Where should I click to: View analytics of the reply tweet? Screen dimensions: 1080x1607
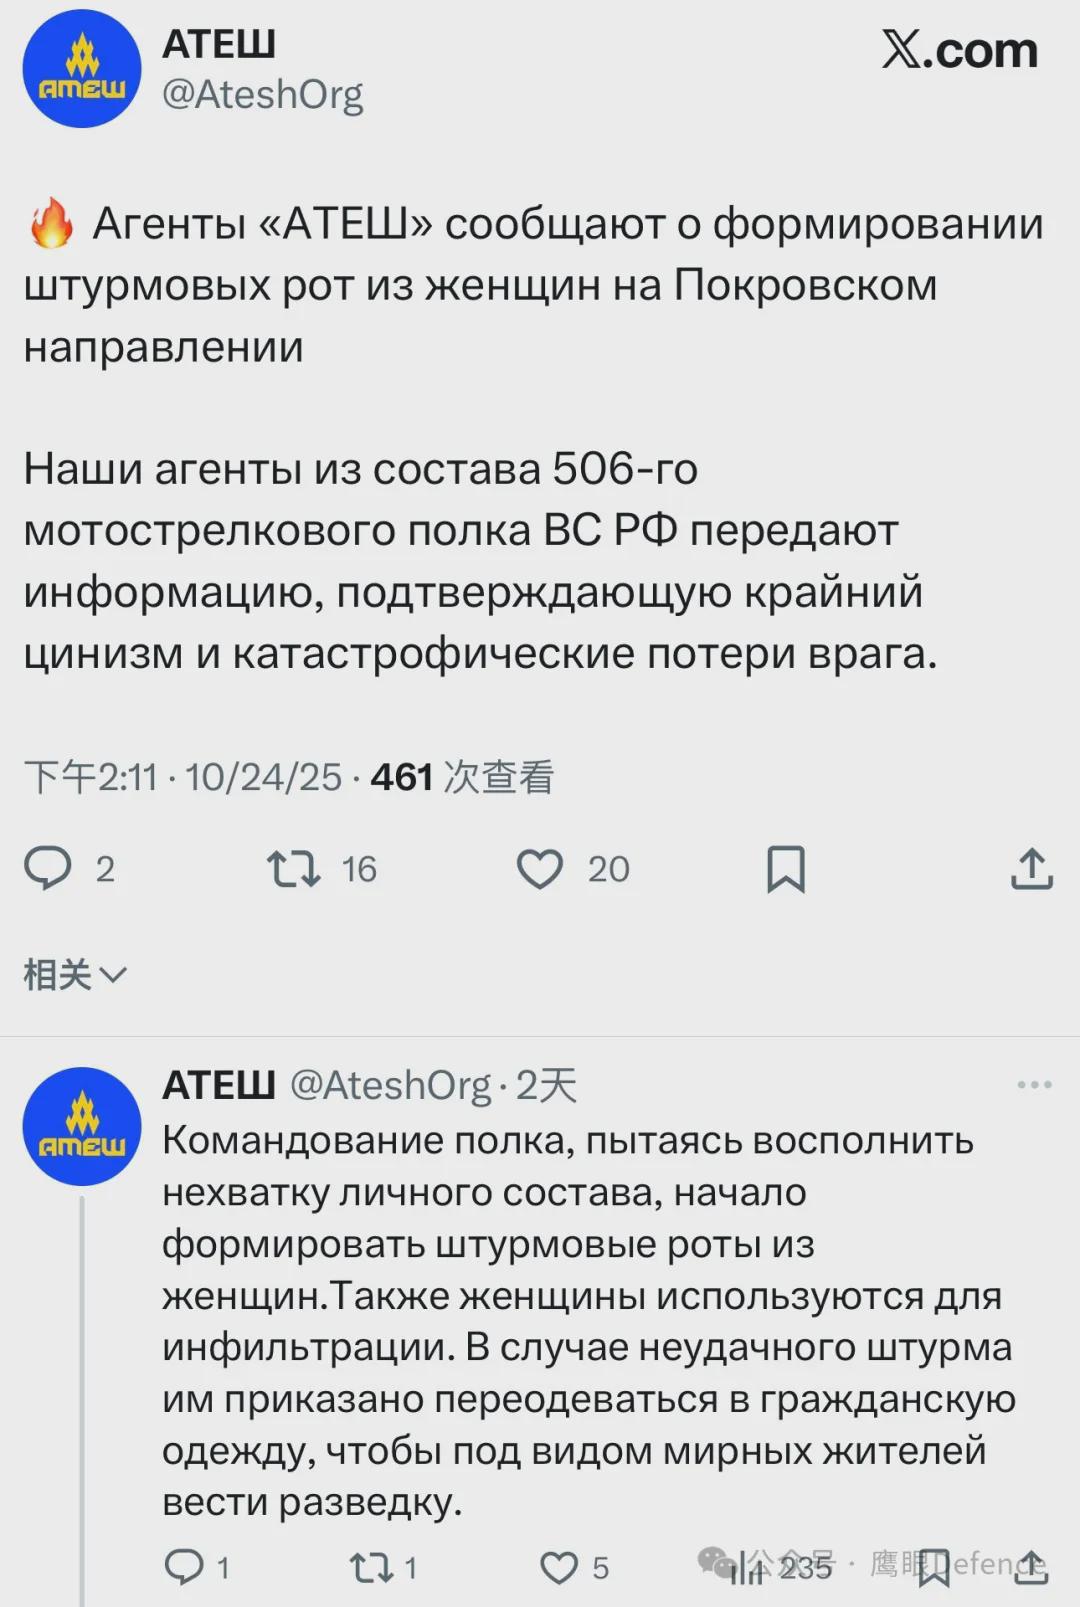coord(746,1566)
